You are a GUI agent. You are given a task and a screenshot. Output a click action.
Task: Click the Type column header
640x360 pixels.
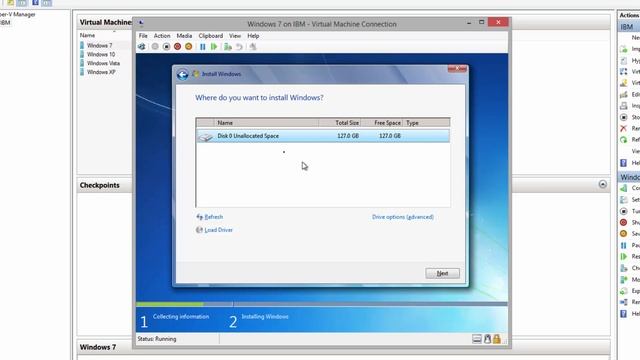427,122
